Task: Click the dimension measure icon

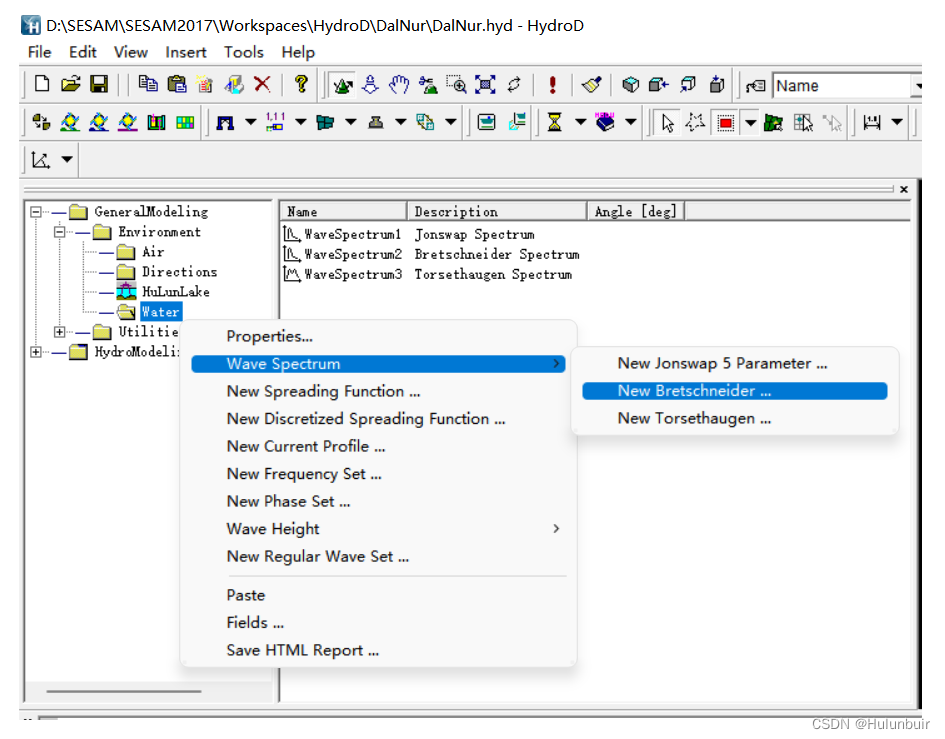Action: pyautogui.click(x=871, y=123)
